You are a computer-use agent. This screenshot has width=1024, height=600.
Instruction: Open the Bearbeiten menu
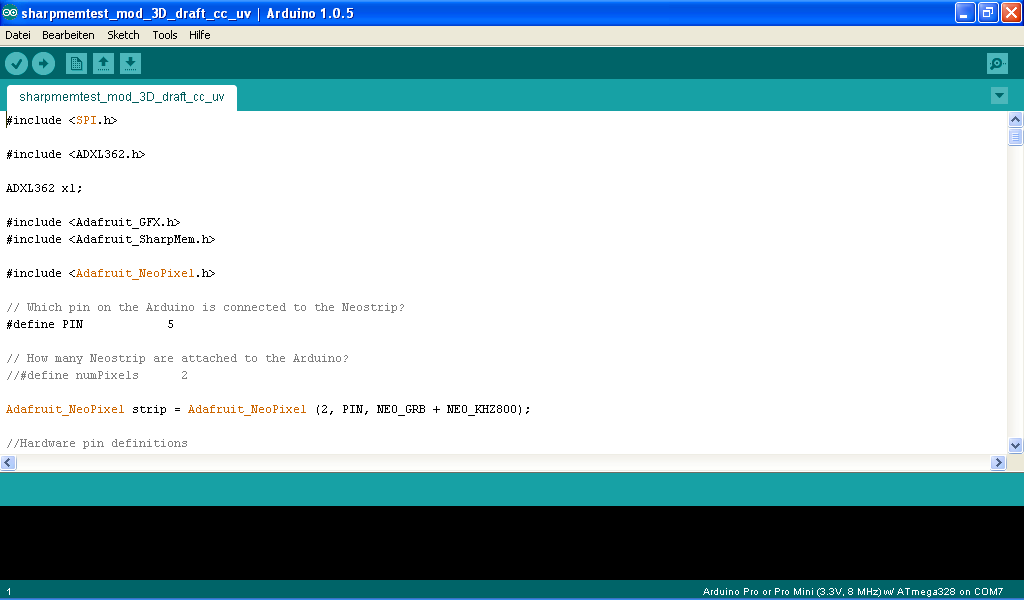pos(68,35)
